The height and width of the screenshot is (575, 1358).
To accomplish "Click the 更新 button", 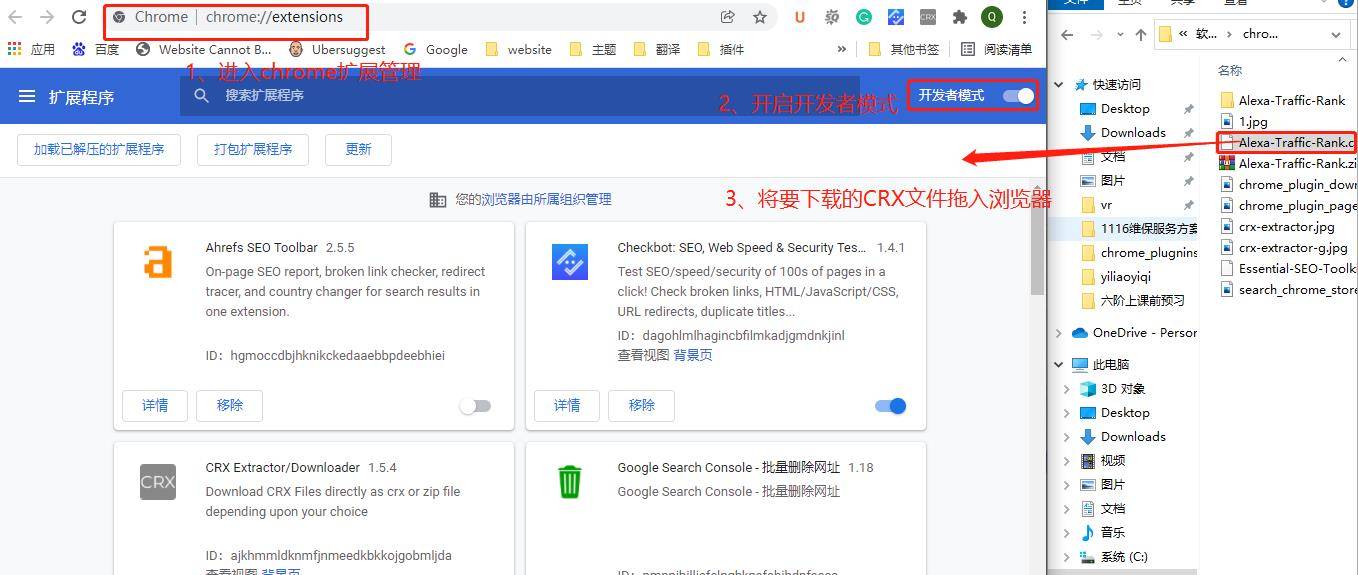I will [x=358, y=149].
